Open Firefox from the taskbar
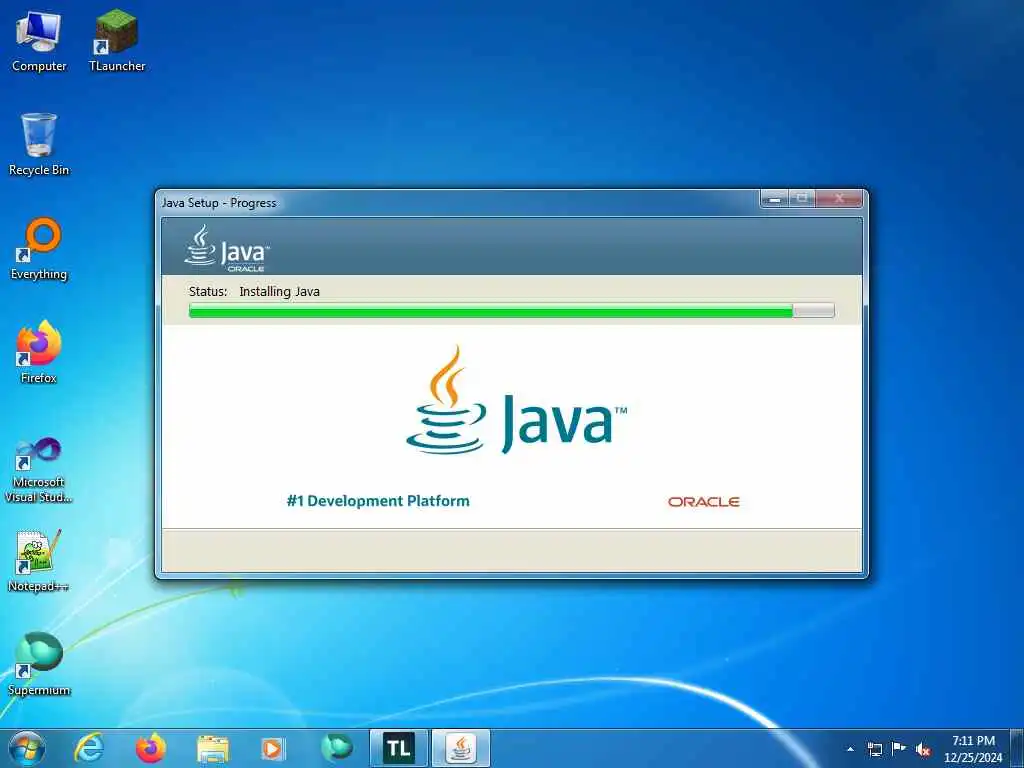The image size is (1024, 768). tap(151, 748)
